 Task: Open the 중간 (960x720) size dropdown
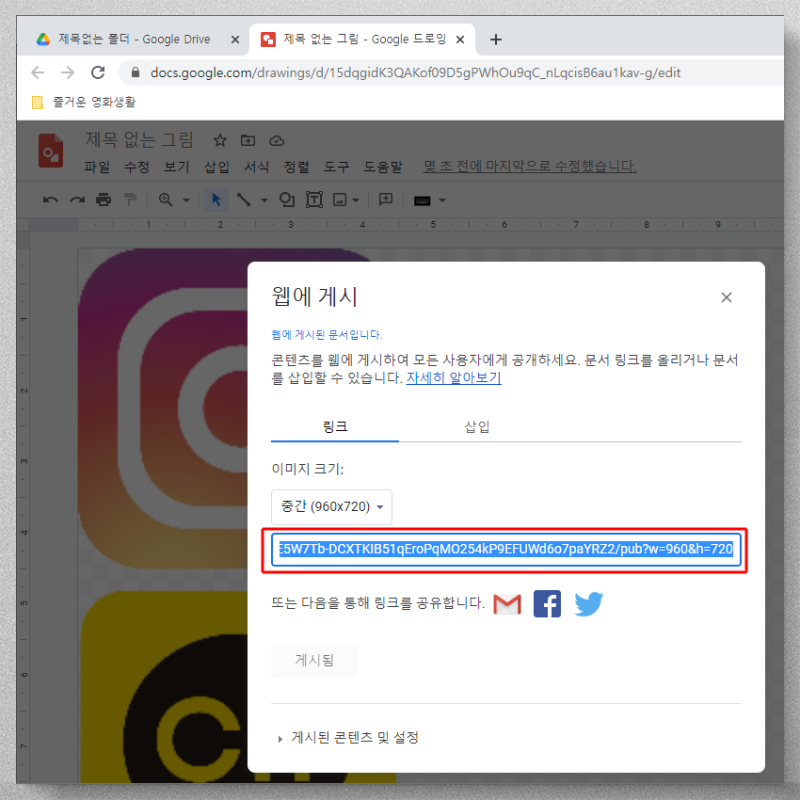[332, 507]
